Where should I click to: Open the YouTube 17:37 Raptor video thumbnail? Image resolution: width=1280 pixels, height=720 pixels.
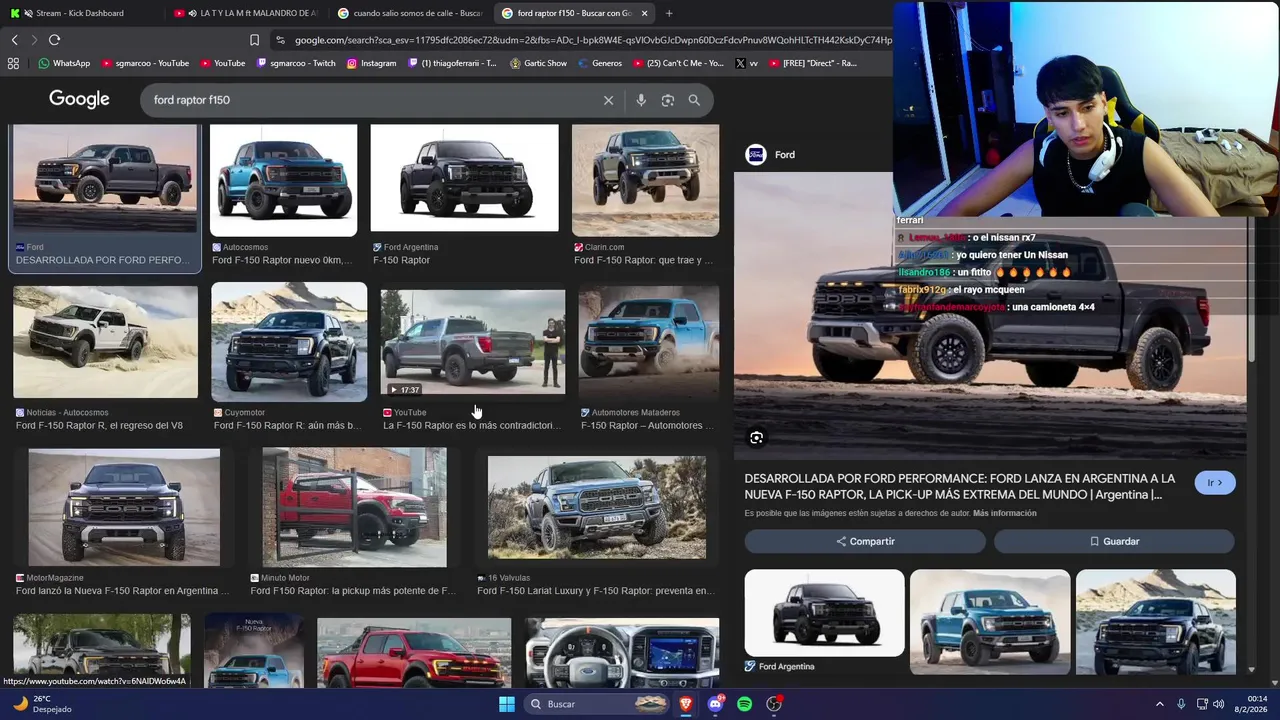coord(473,342)
